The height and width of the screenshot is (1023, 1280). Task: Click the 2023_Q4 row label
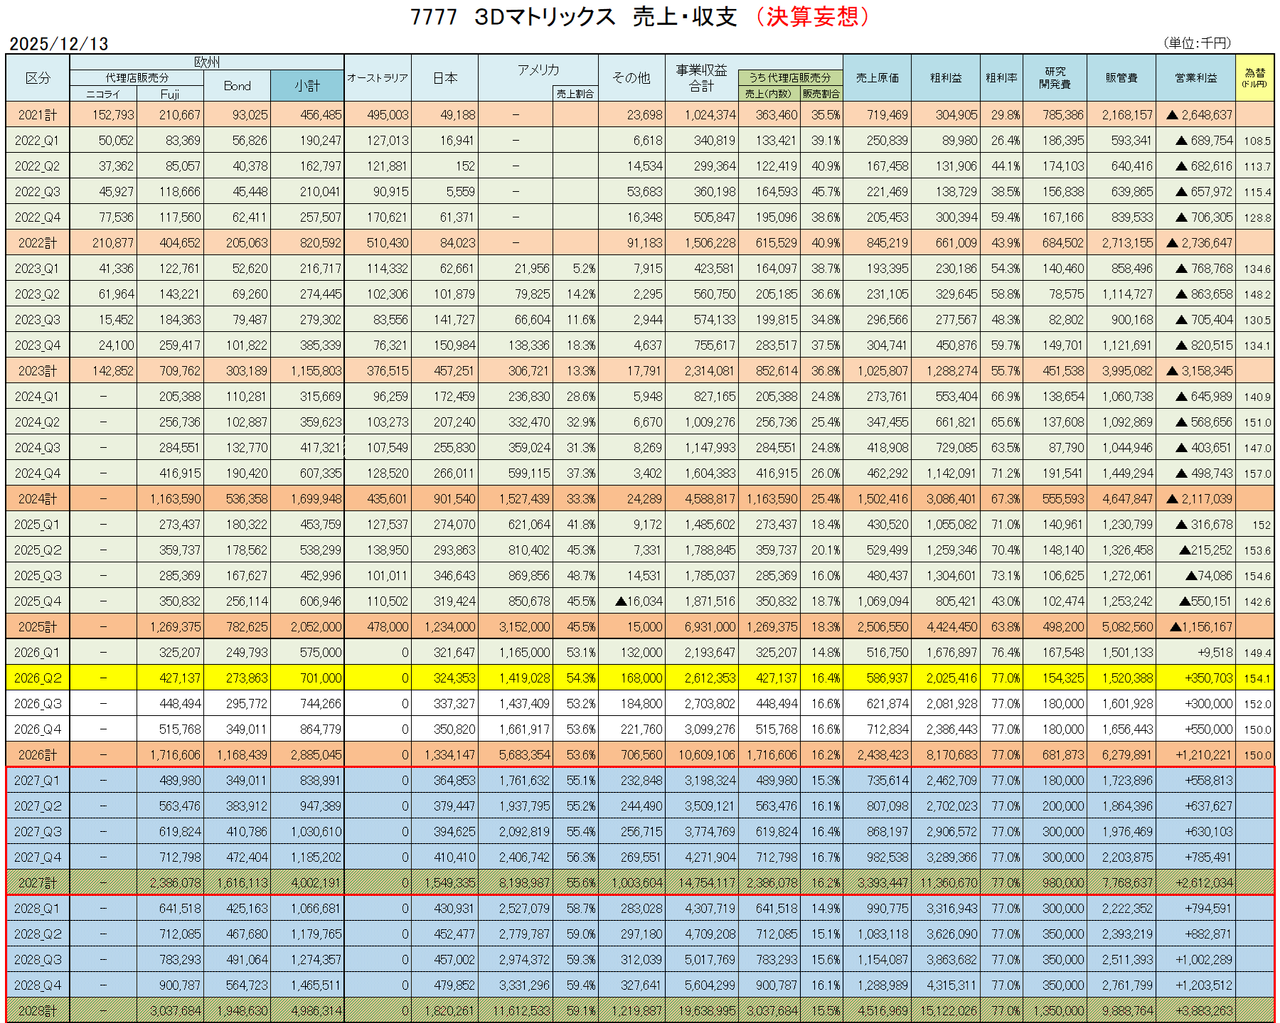(x=38, y=345)
